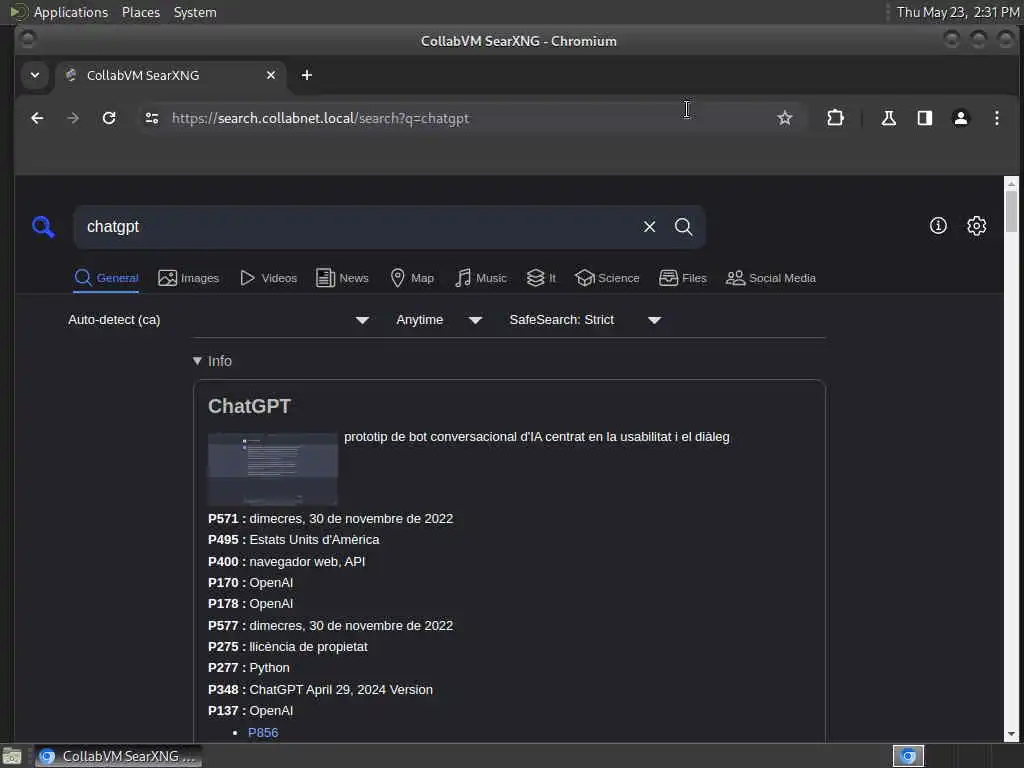Open SearXNG preferences gear
Screen dimensions: 1024x768
pos(976,226)
